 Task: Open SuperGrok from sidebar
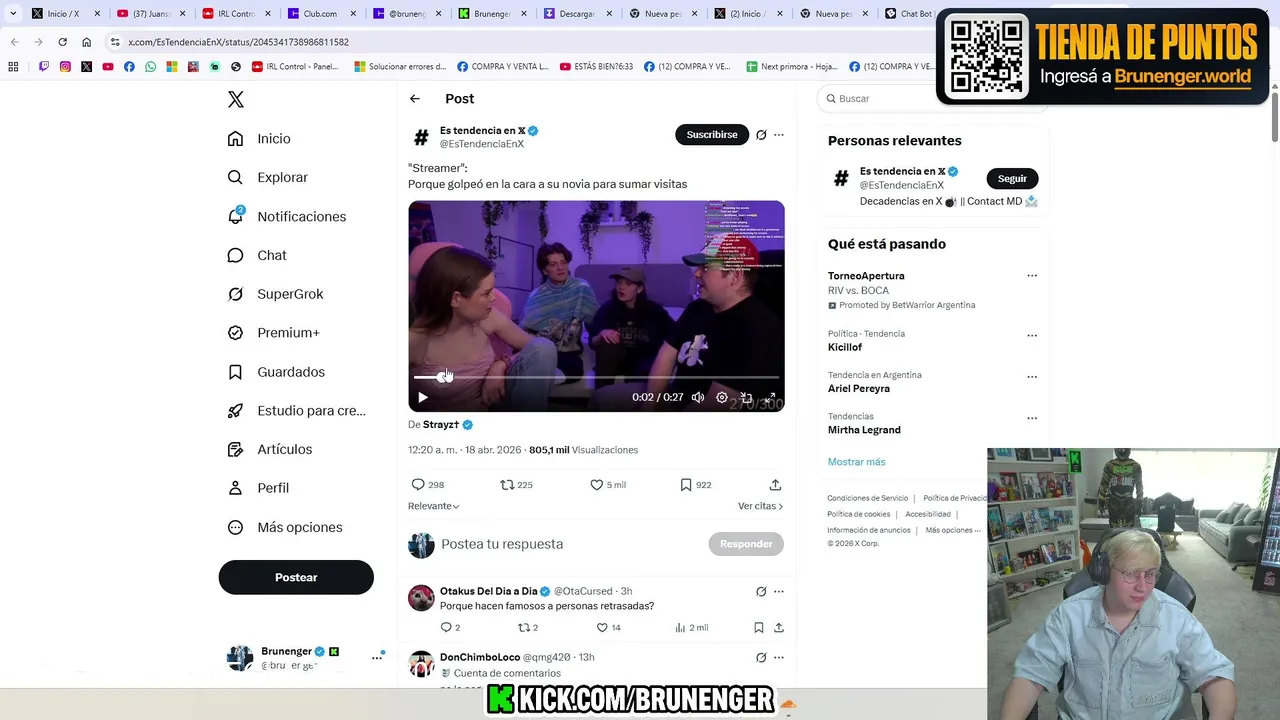point(276,294)
